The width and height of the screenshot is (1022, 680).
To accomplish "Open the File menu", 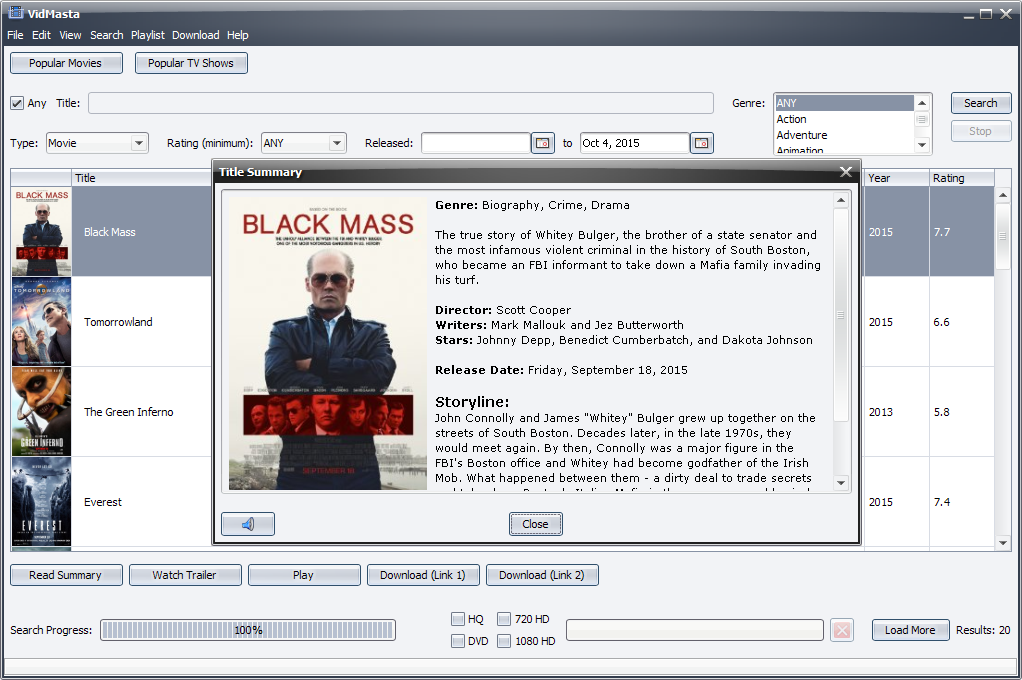I will click(x=15, y=35).
